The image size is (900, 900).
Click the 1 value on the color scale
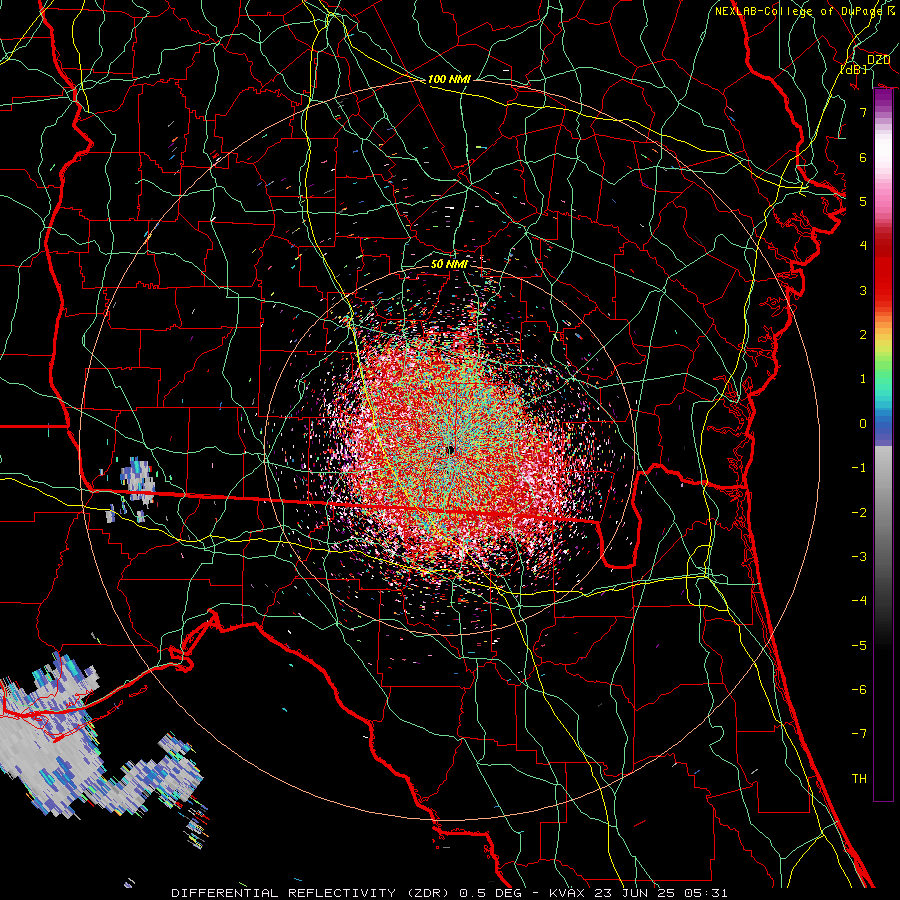863,379
